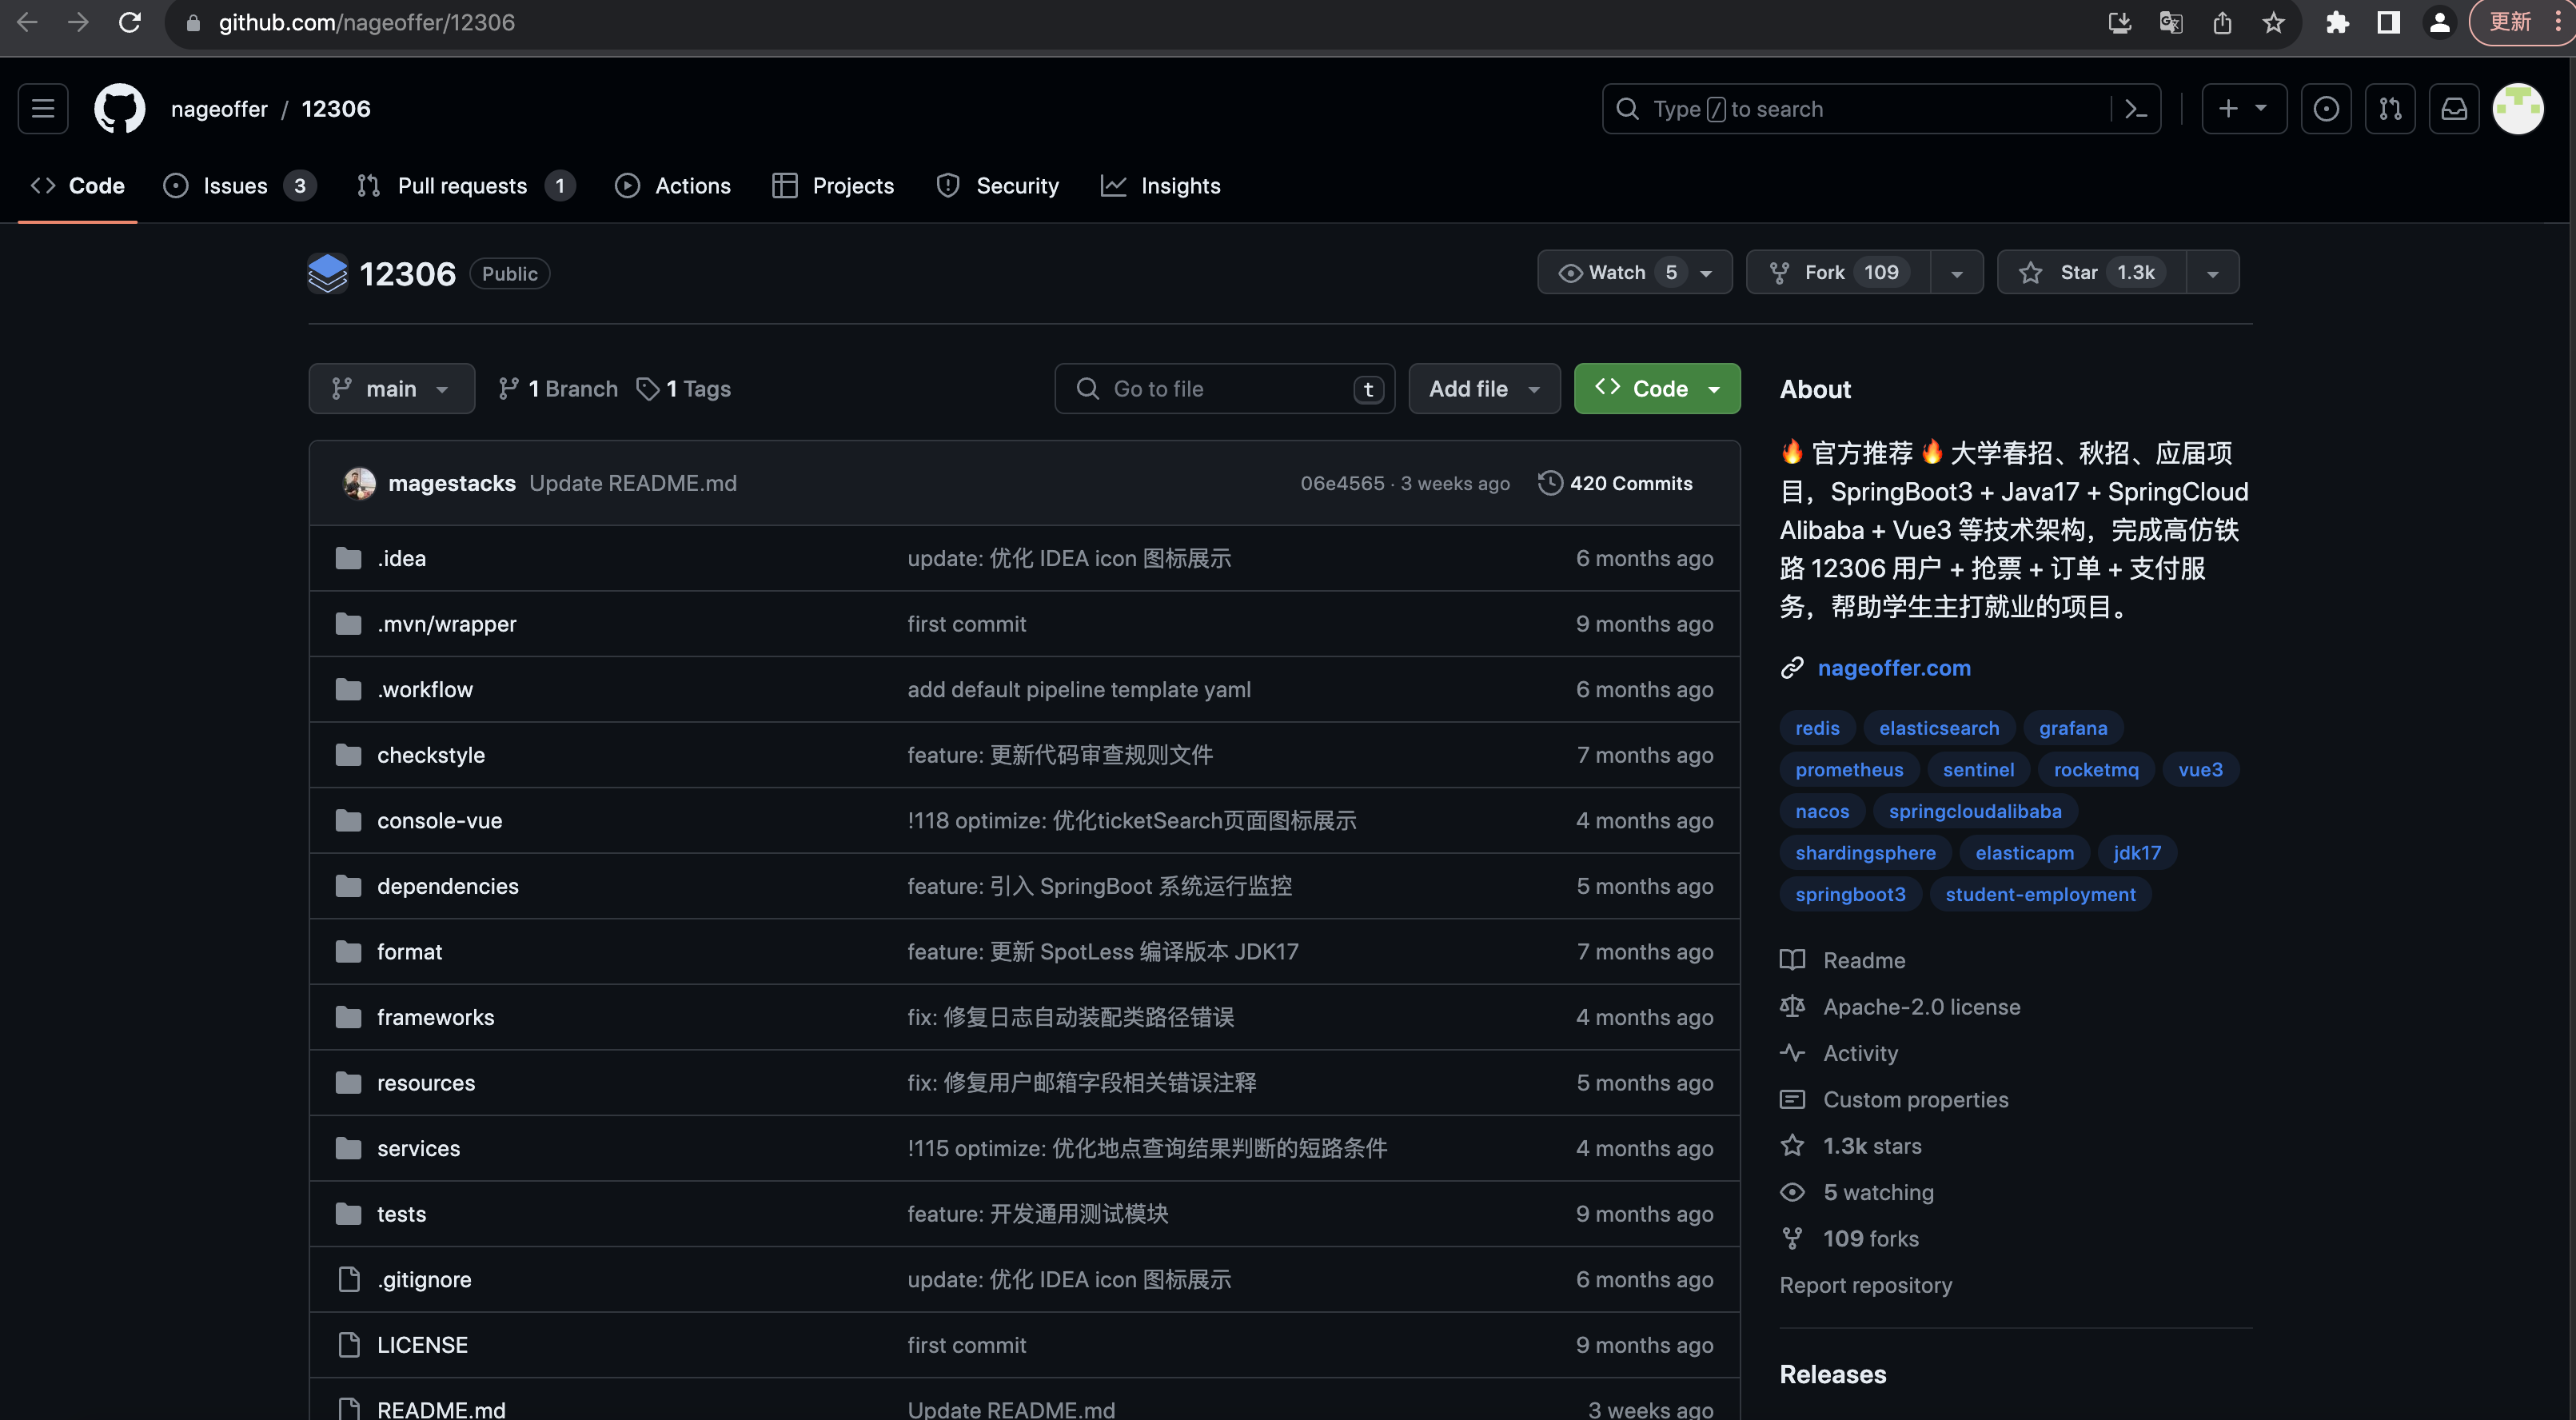Expand the Add file dropdown

tap(1484, 388)
